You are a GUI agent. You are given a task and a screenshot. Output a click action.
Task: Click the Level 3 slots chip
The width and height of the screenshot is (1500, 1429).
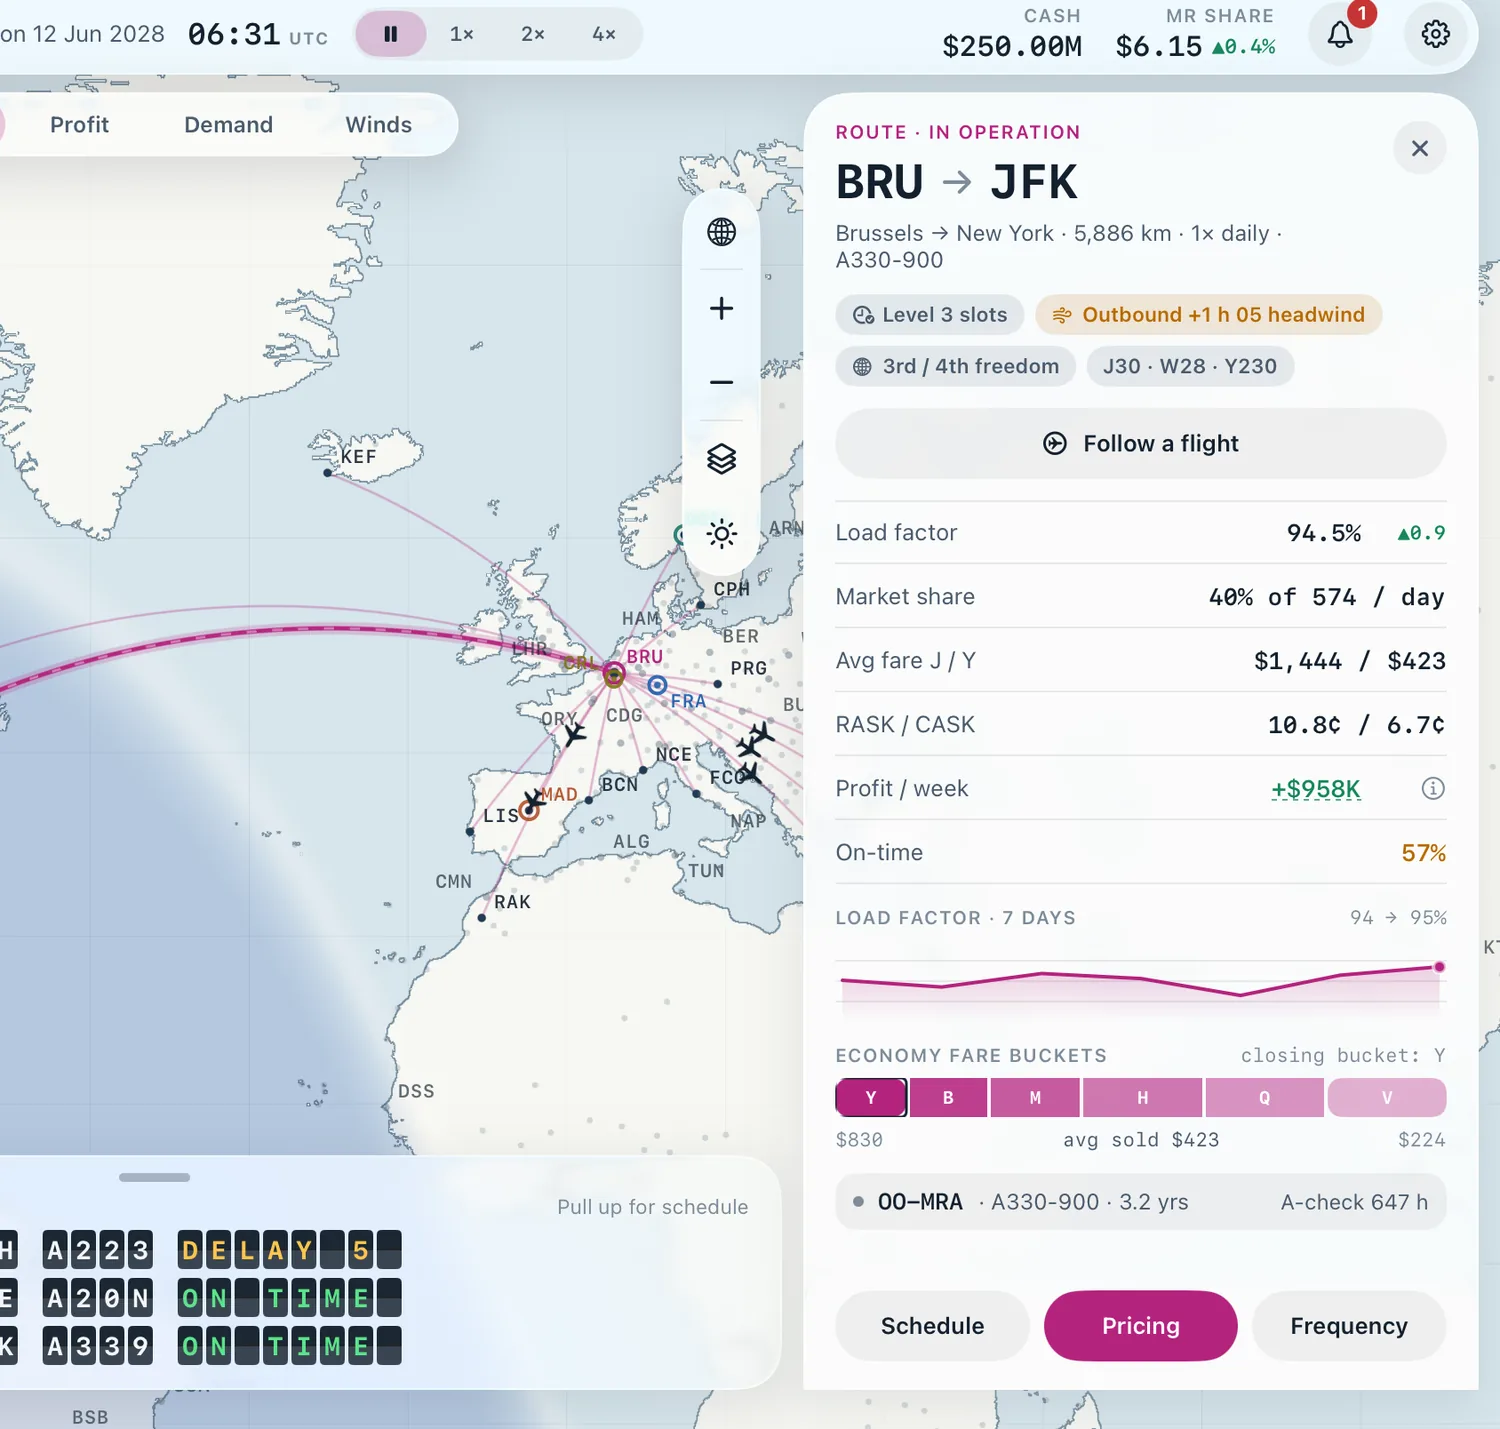(929, 315)
